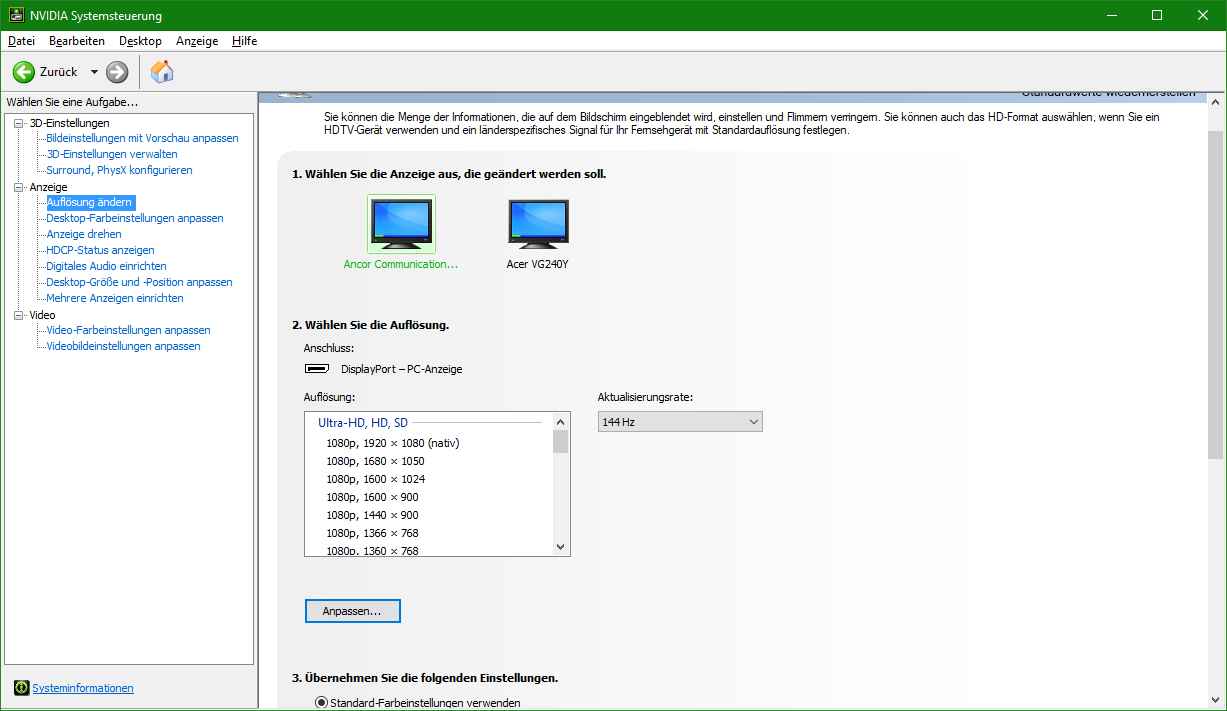Collapse the 3D-Einstellungen tree node
Image resolution: width=1227 pixels, height=711 pixels.
[x=18, y=122]
